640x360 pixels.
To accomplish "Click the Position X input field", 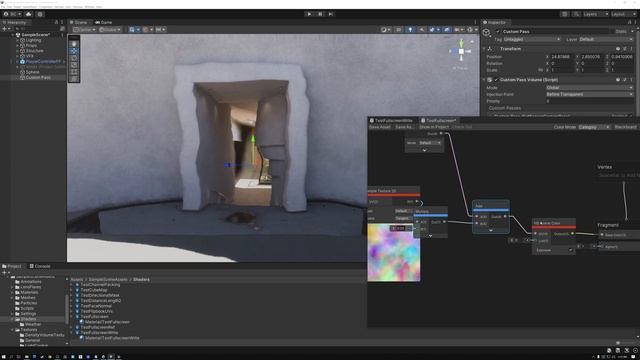I will [x=562, y=57].
